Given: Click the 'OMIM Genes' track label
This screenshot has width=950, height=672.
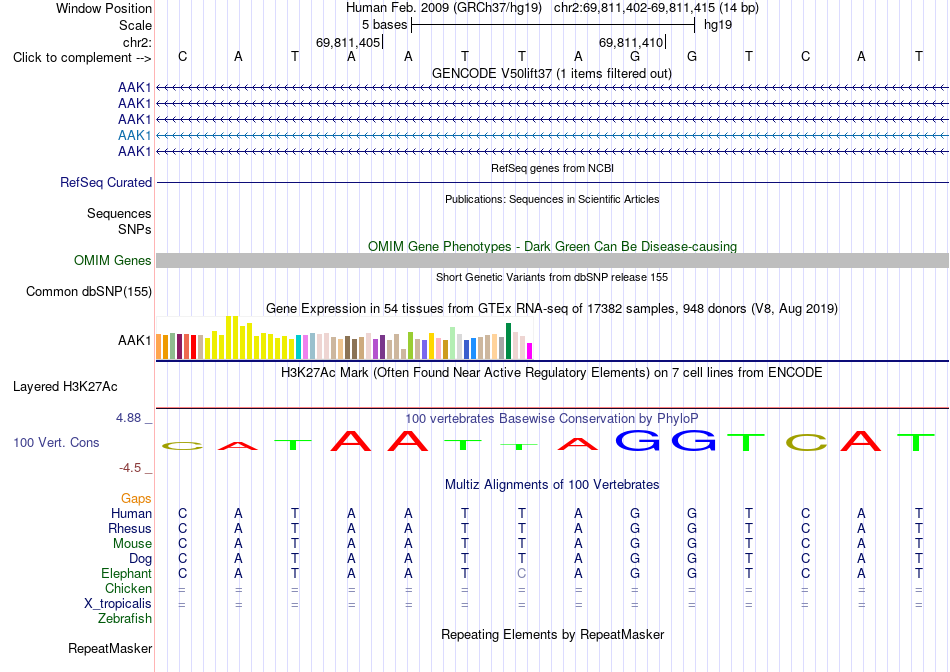Looking at the screenshot, I should 113,261.
